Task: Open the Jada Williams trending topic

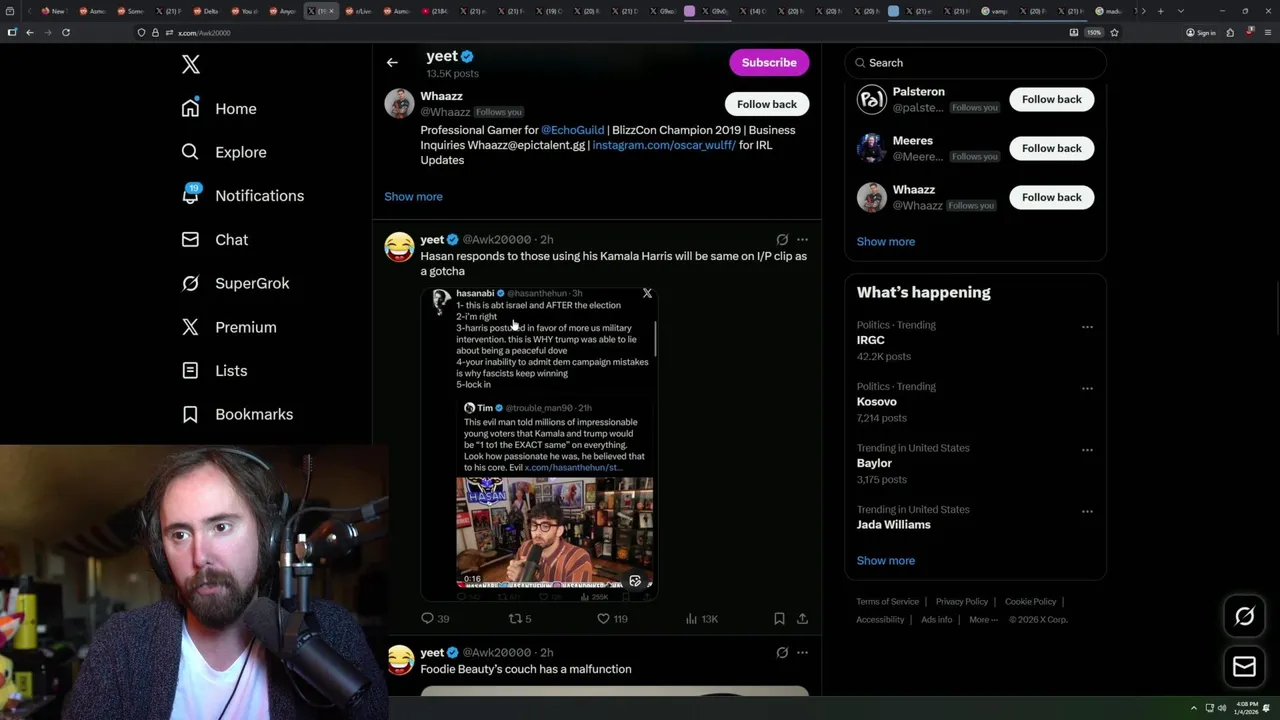Action: pos(893,524)
